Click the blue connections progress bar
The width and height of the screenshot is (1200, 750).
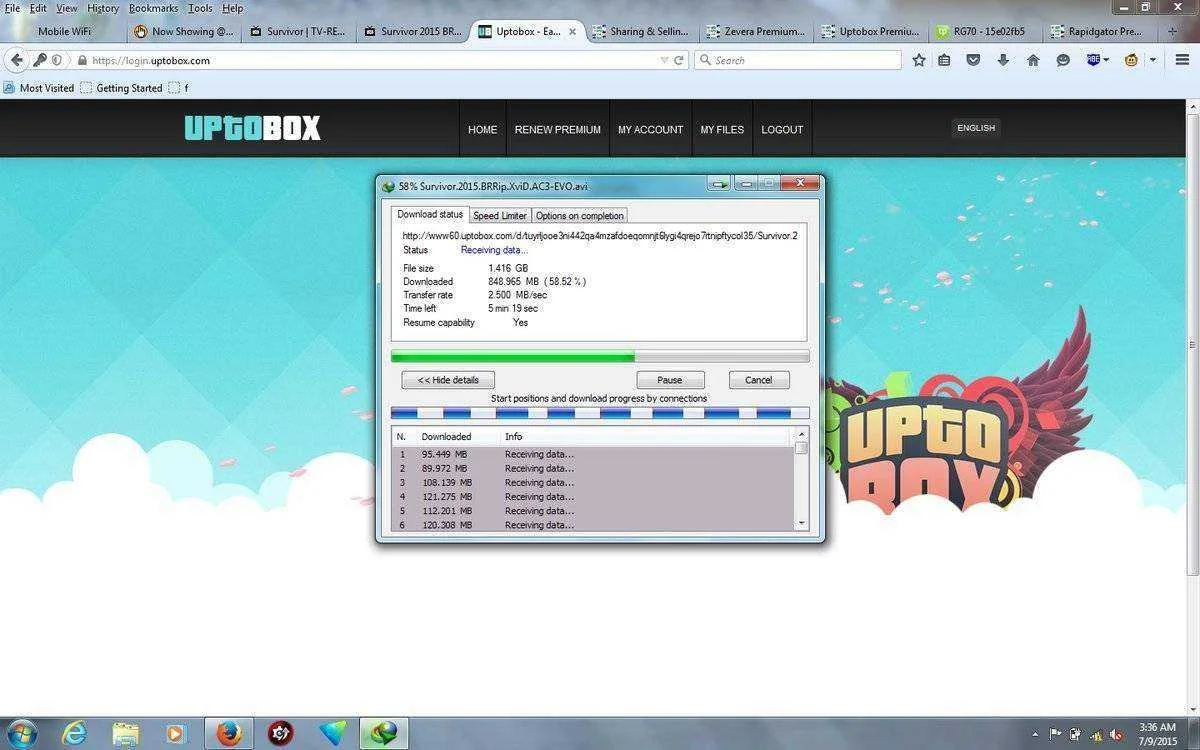coord(600,412)
